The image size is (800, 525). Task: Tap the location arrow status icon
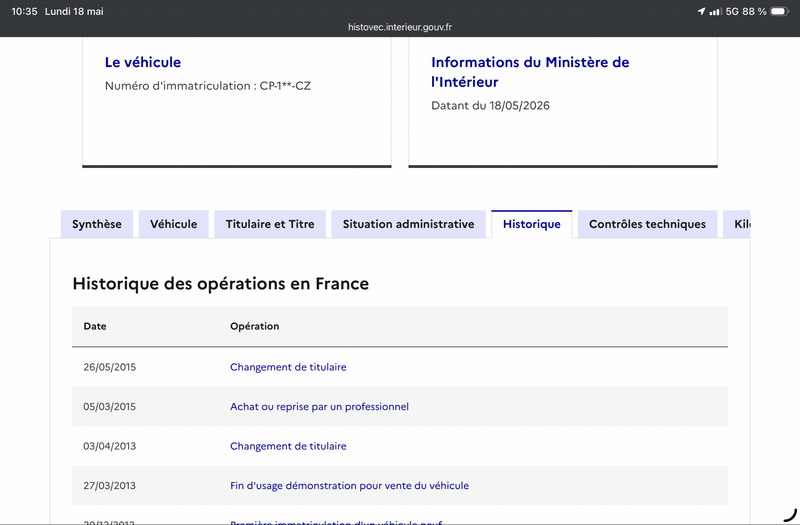[x=702, y=11]
